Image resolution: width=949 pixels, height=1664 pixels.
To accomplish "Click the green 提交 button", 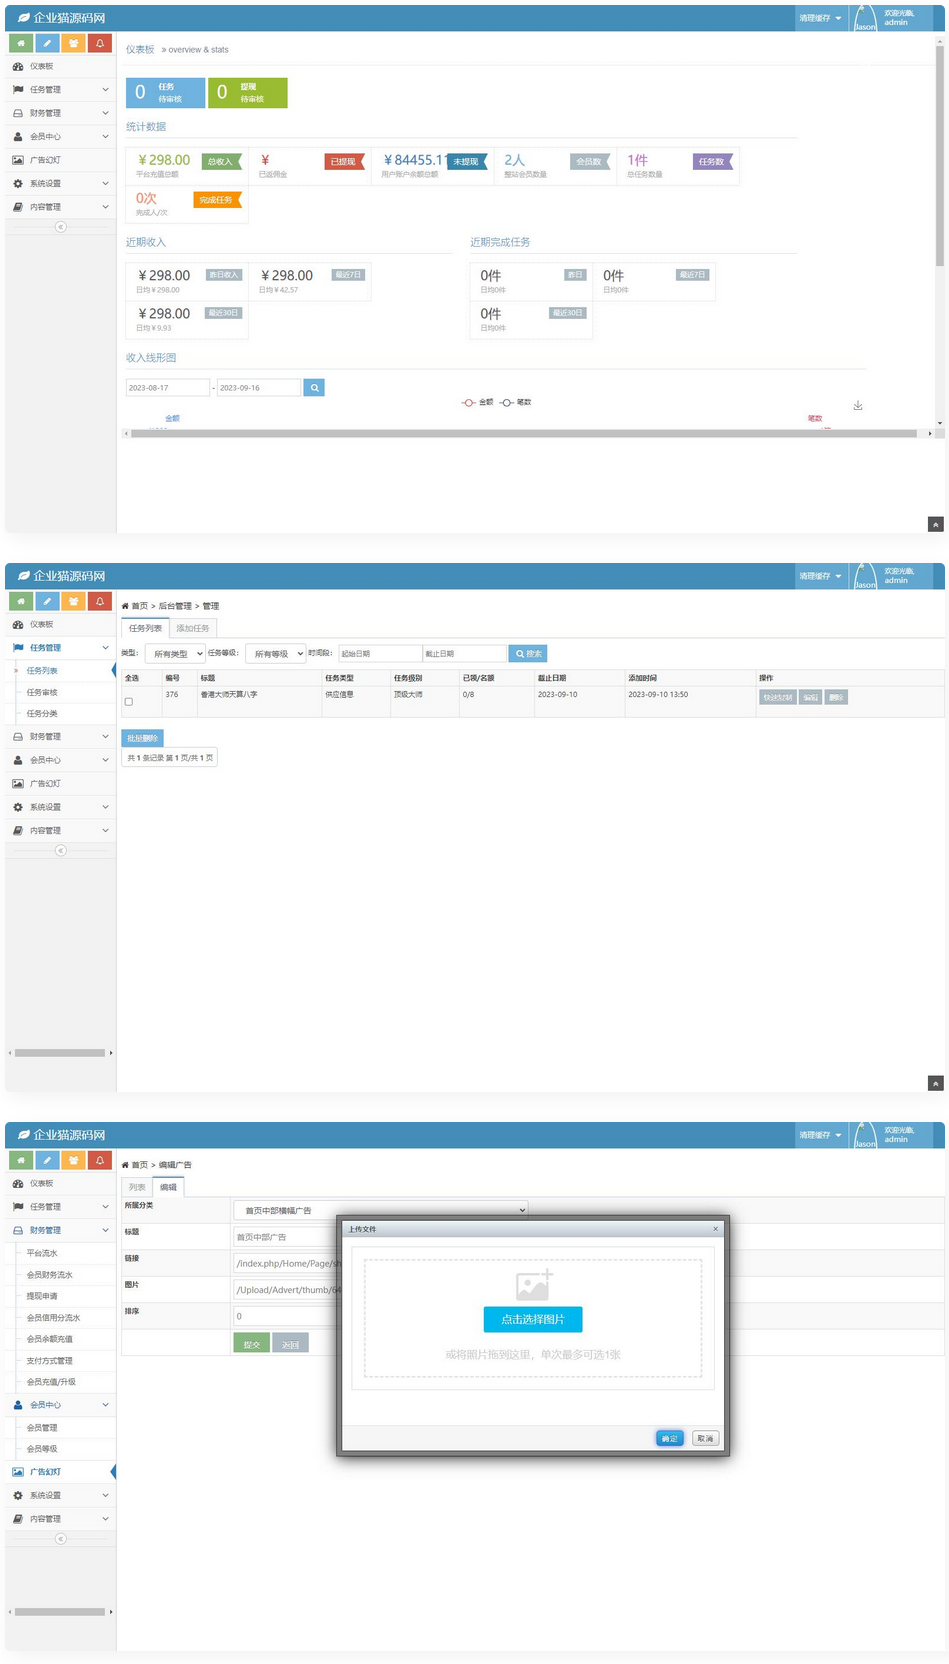I will [251, 1343].
